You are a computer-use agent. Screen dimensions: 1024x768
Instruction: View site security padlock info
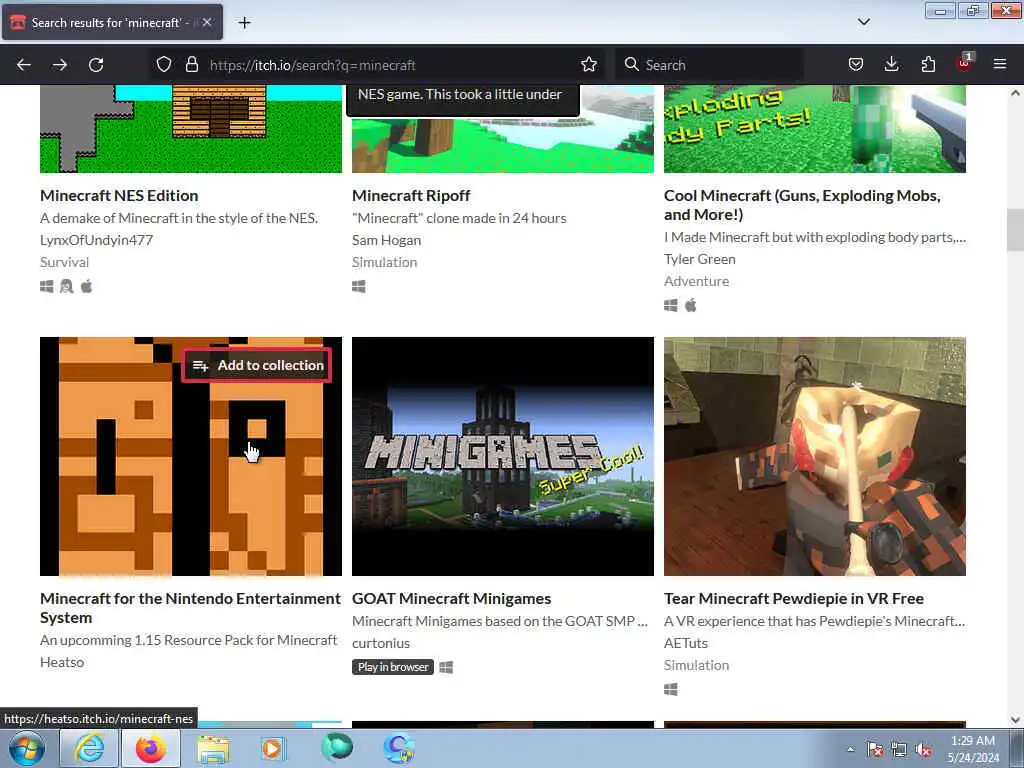[191, 65]
